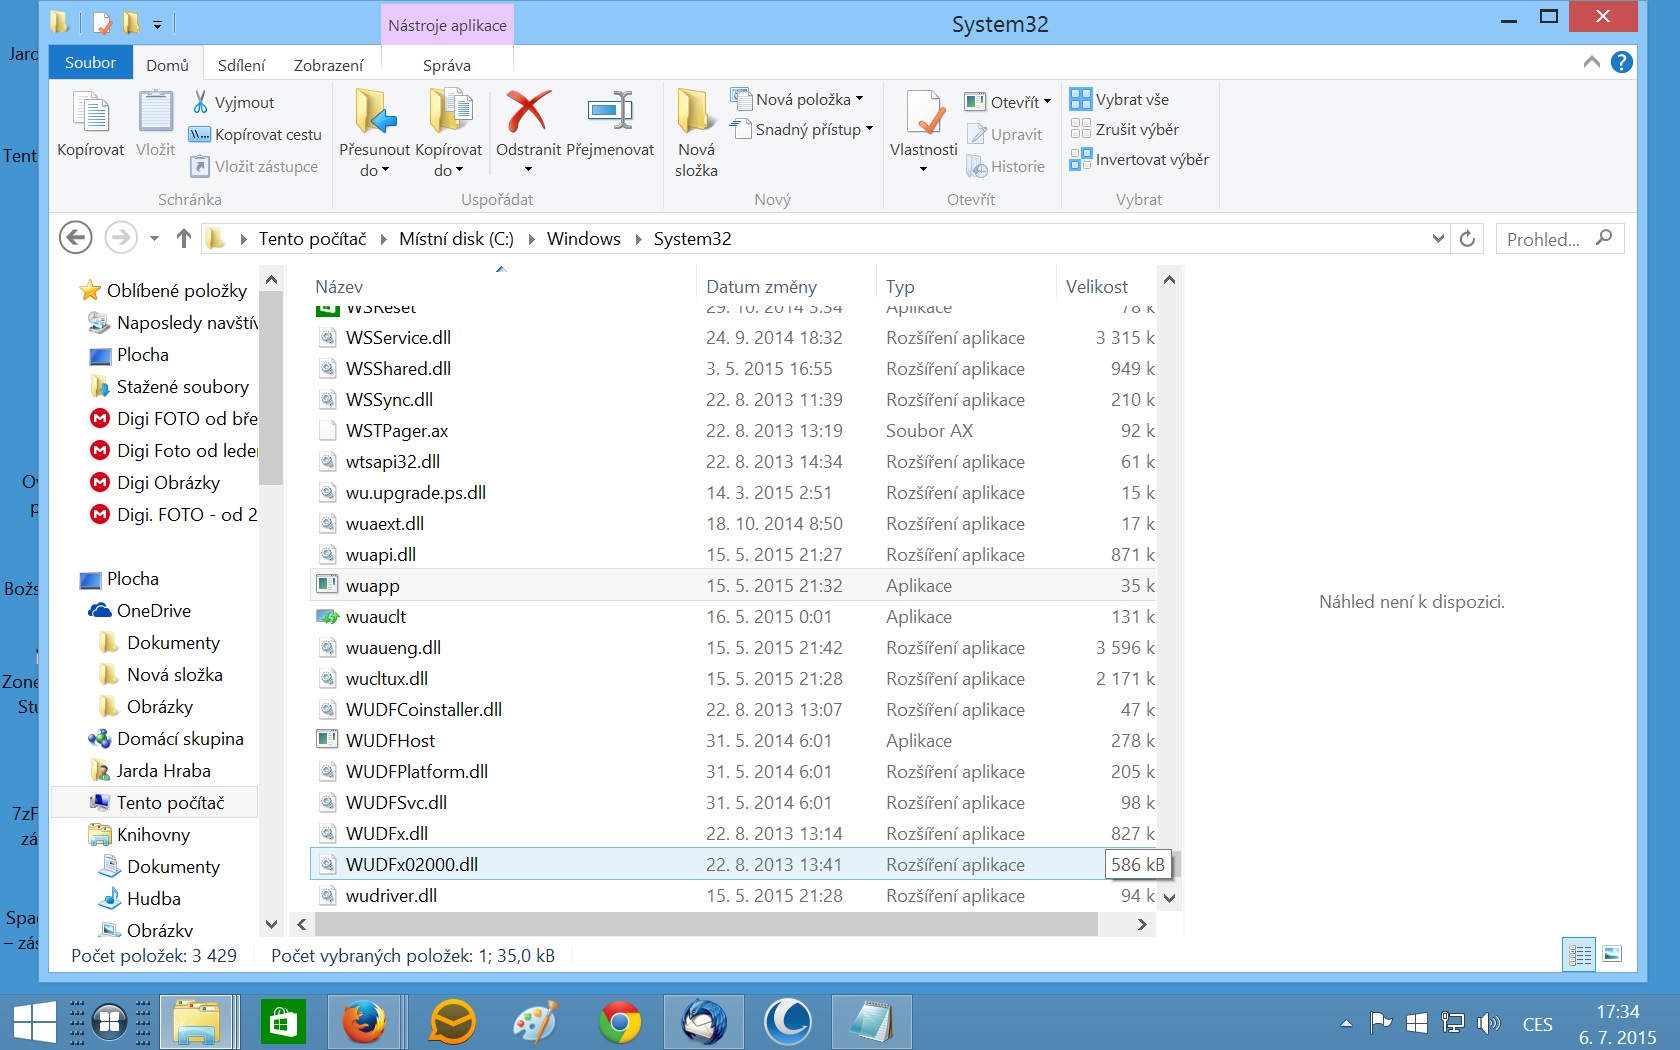Click Historie in the Otevřít group
Image resolution: width=1680 pixels, height=1050 pixels.
coord(1006,166)
